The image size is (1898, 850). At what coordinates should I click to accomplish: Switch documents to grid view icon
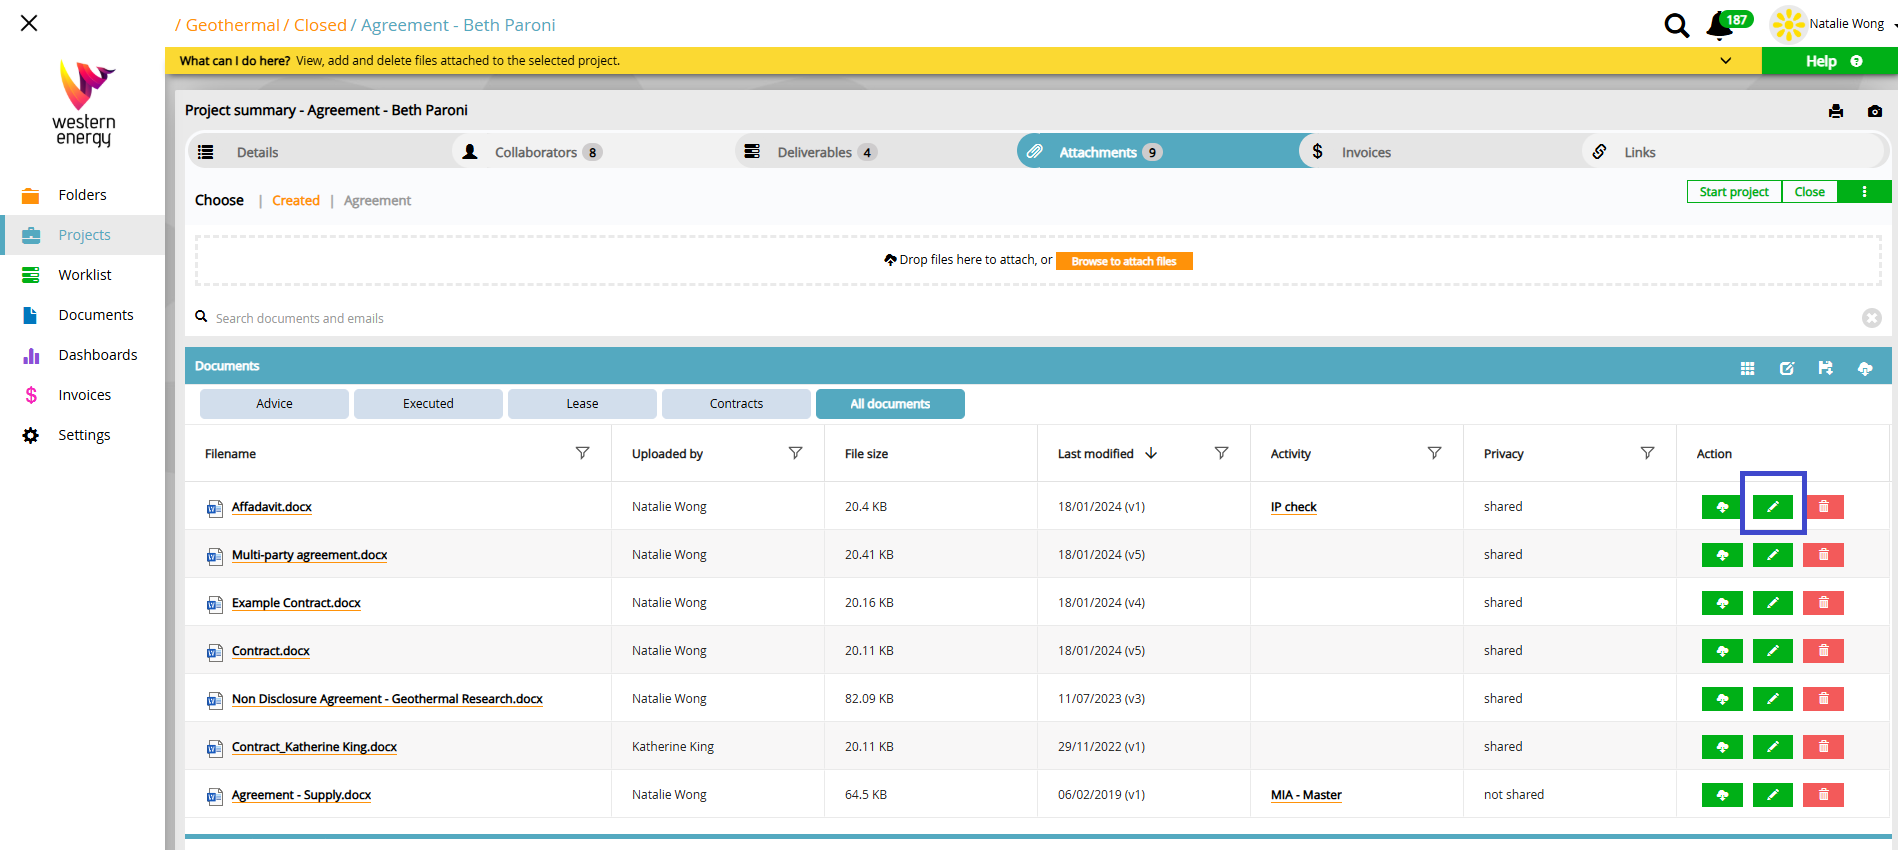(1747, 368)
